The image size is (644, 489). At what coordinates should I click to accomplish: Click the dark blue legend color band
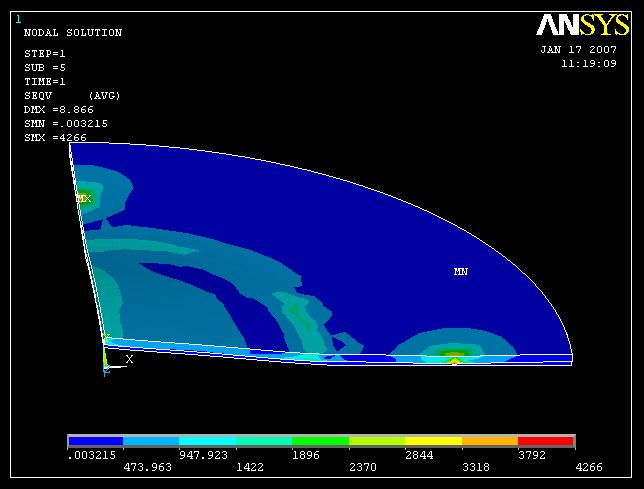pyautogui.click(x=96, y=441)
